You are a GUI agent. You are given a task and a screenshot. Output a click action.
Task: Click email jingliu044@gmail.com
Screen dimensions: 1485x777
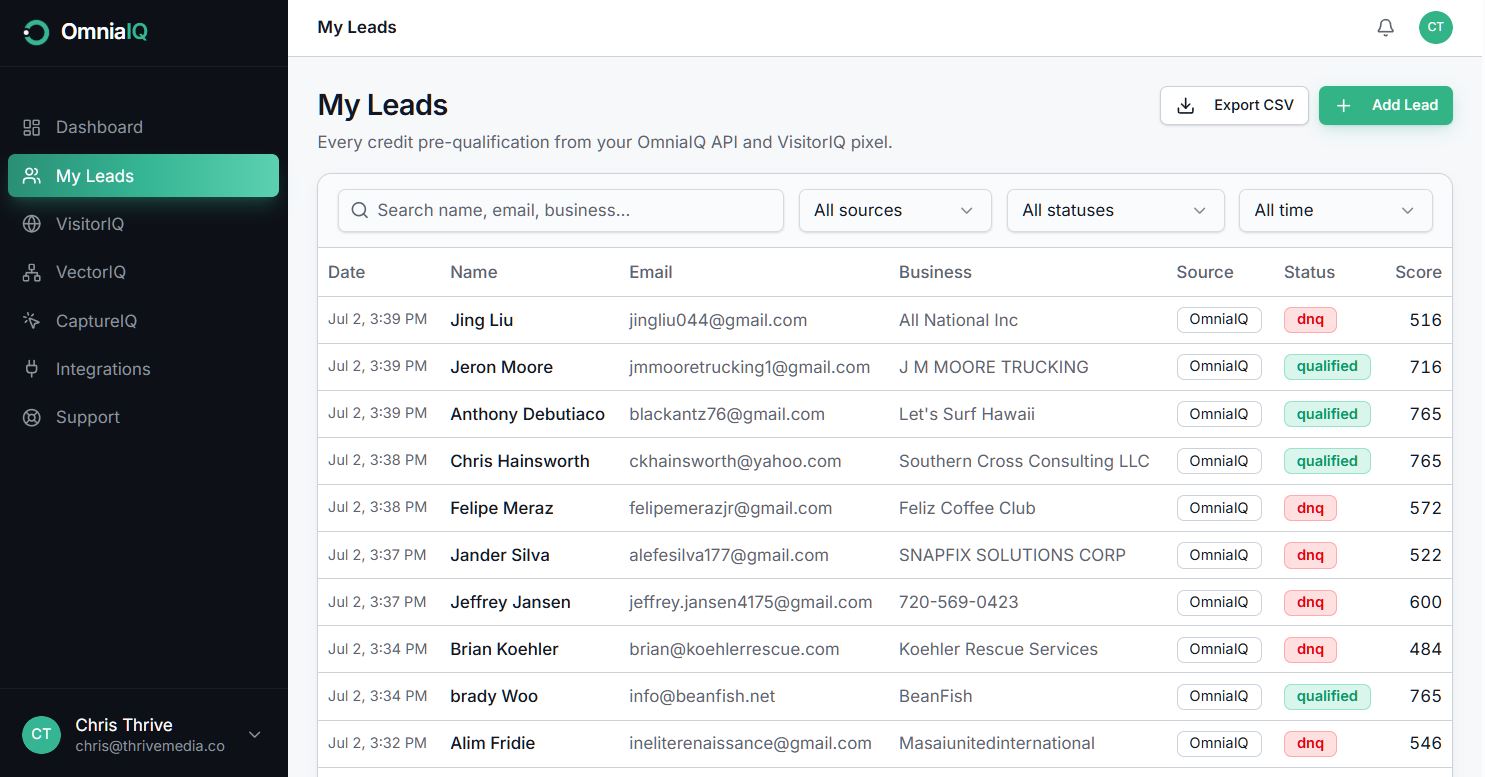[x=718, y=320]
